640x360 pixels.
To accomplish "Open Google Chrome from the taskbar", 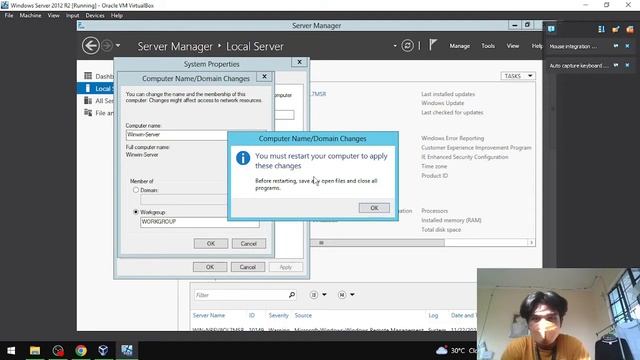I will (81, 350).
